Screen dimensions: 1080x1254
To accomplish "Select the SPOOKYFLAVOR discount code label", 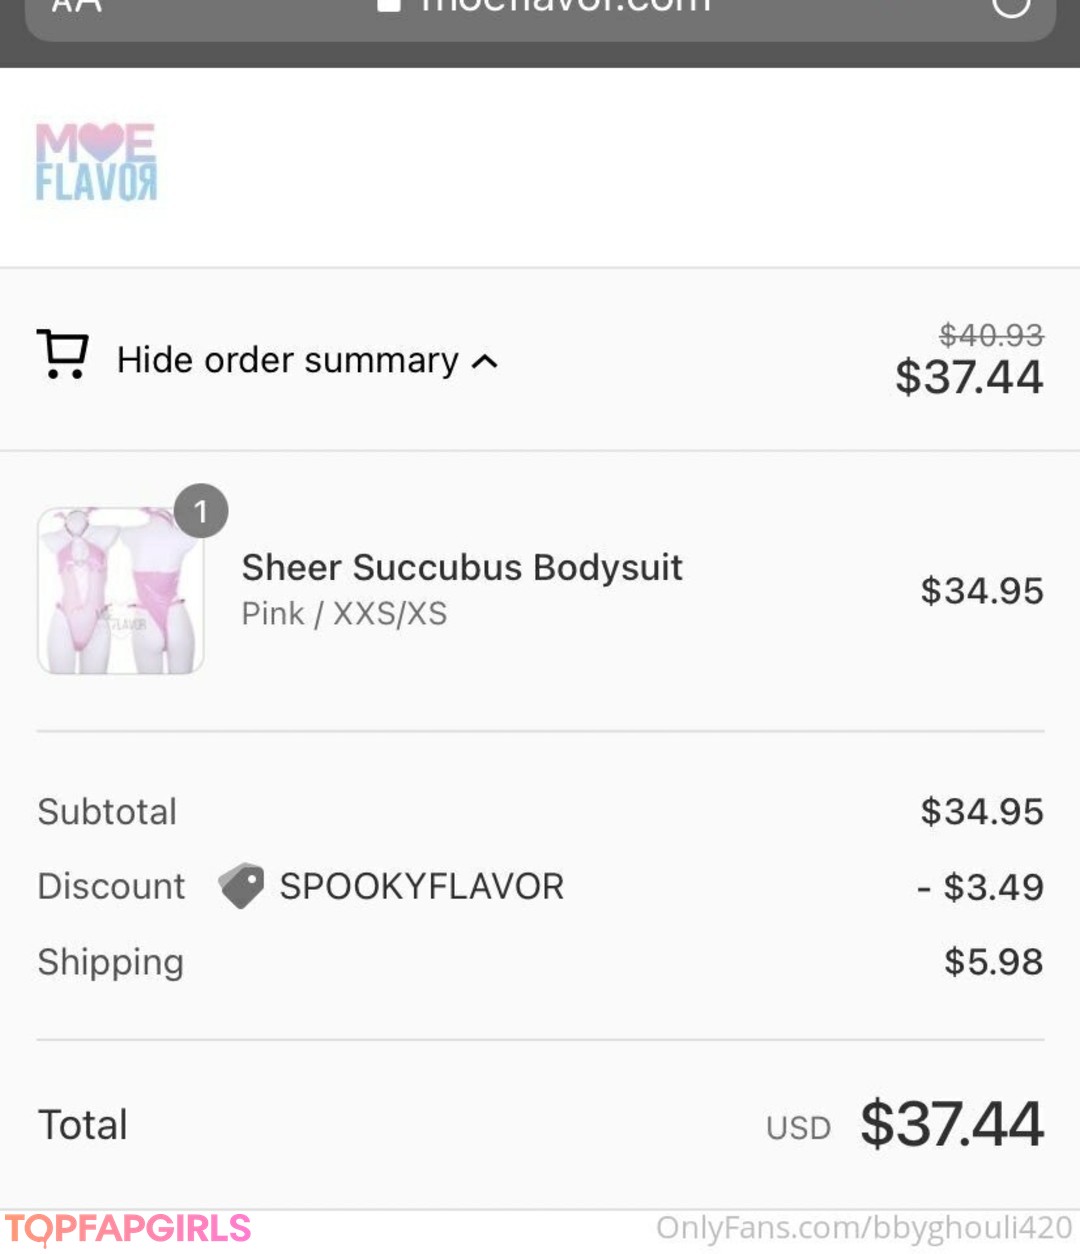I will click(x=421, y=886).
